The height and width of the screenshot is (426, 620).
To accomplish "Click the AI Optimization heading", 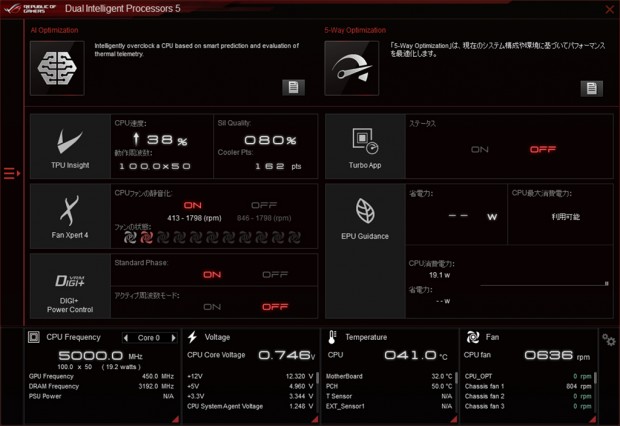I will tap(55, 30).
